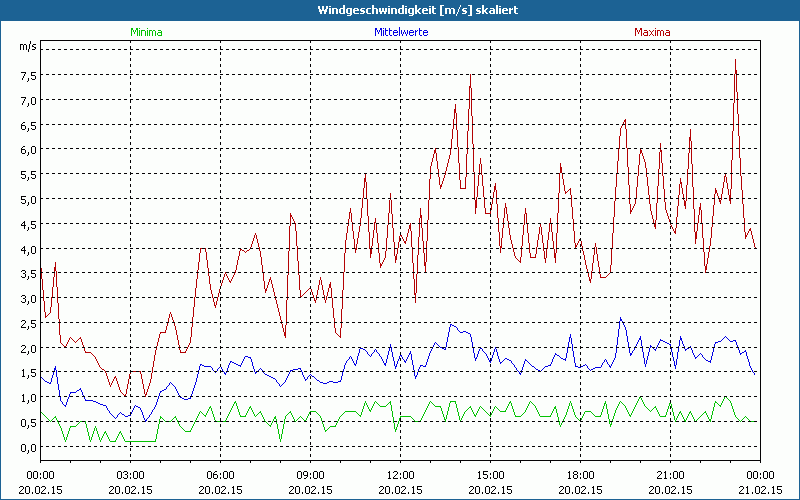
Task: Select the 0,0 y-axis tick label
Action: [27, 447]
